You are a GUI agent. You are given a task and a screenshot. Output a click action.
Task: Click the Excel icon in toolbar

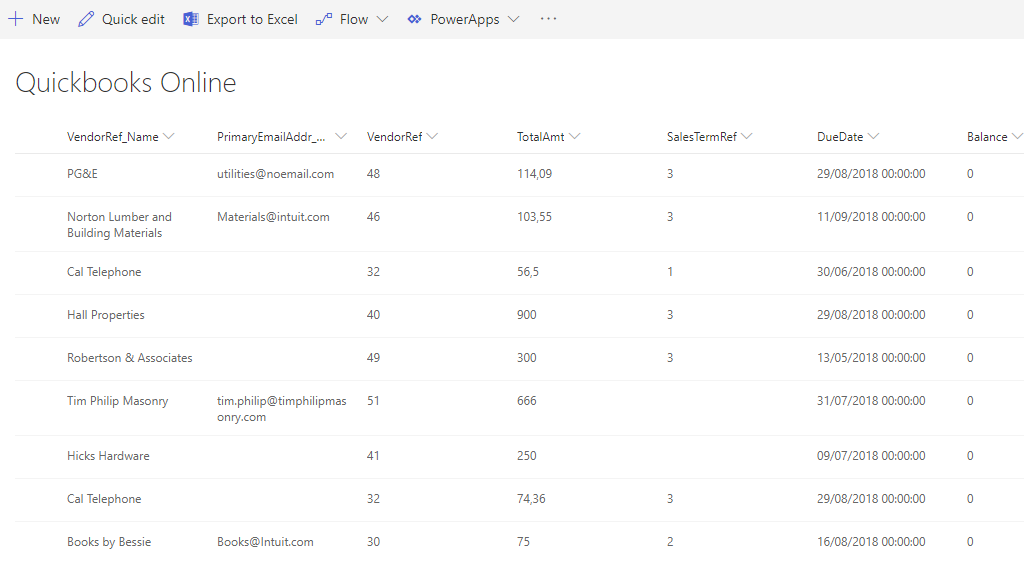[x=191, y=19]
